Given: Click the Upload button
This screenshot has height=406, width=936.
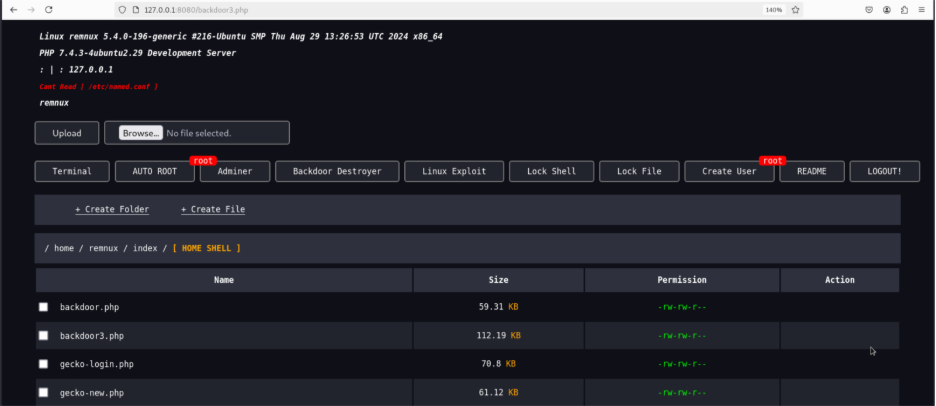Looking at the screenshot, I should click(67, 133).
